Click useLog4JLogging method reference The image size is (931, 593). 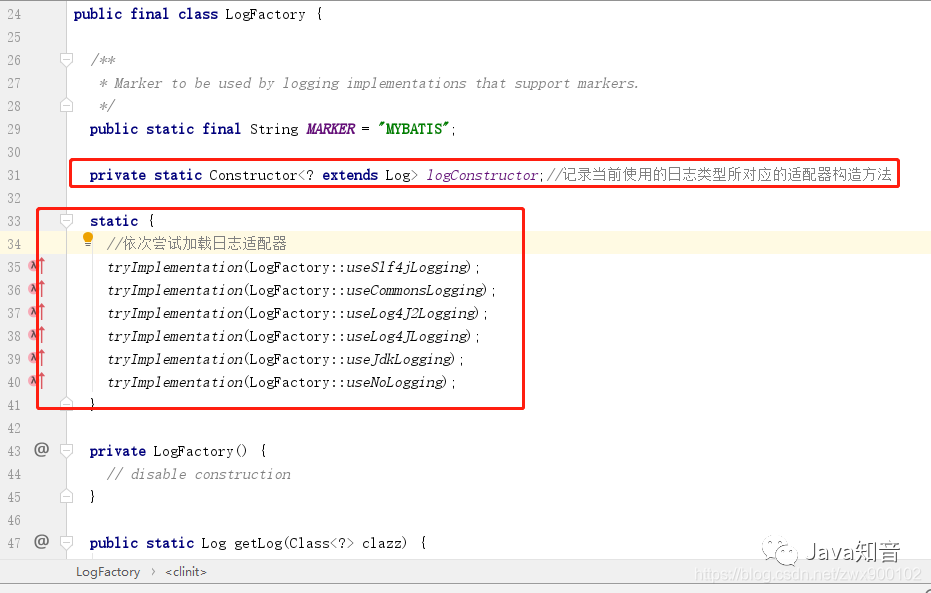(408, 336)
